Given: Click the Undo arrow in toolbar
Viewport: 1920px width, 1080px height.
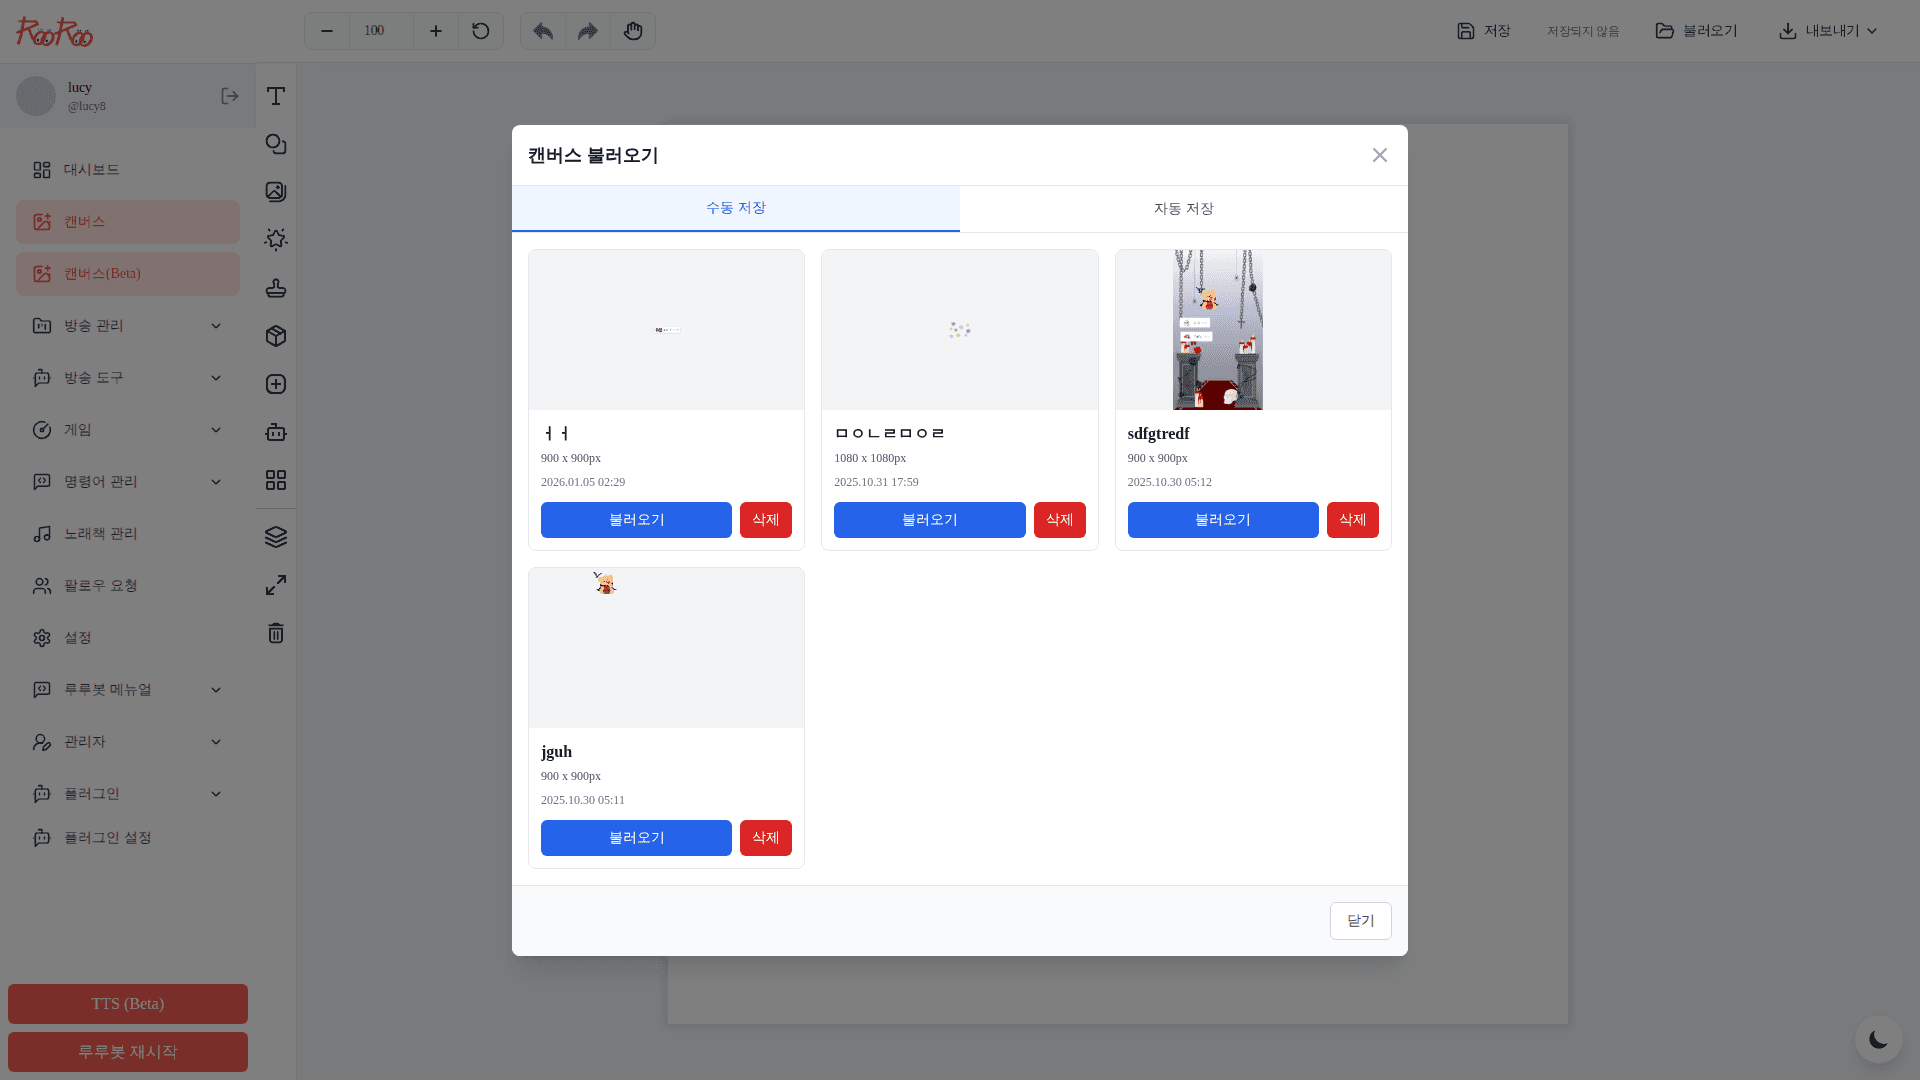Looking at the screenshot, I should (x=543, y=31).
